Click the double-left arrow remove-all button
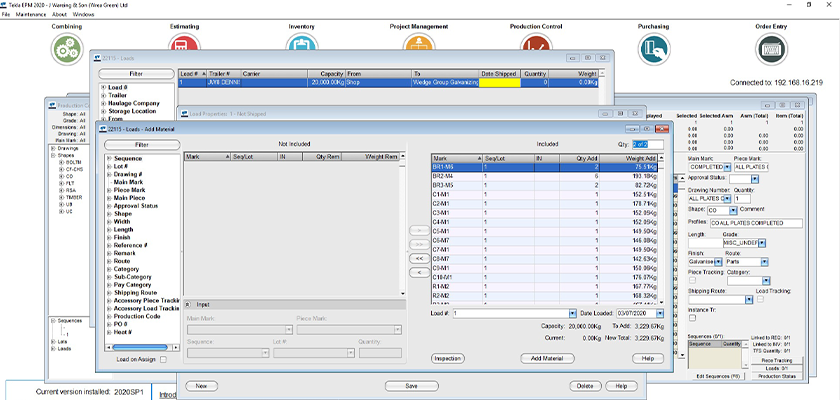 tap(419, 258)
